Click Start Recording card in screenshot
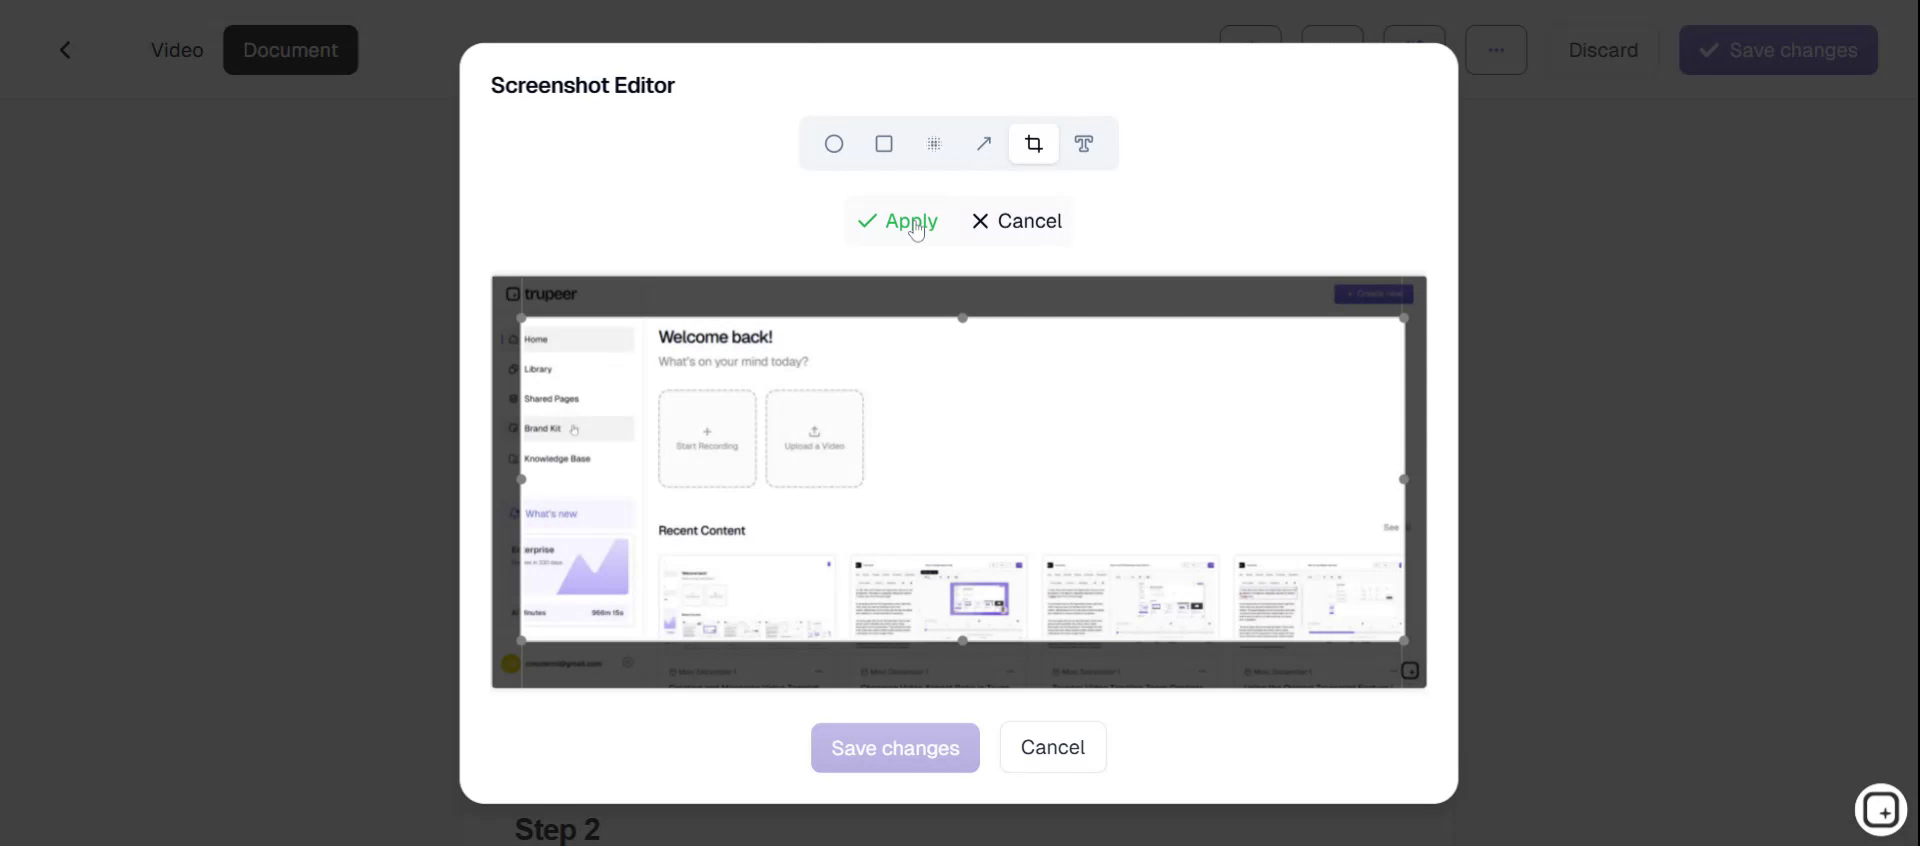This screenshot has height=846, width=1920. [707, 439]
